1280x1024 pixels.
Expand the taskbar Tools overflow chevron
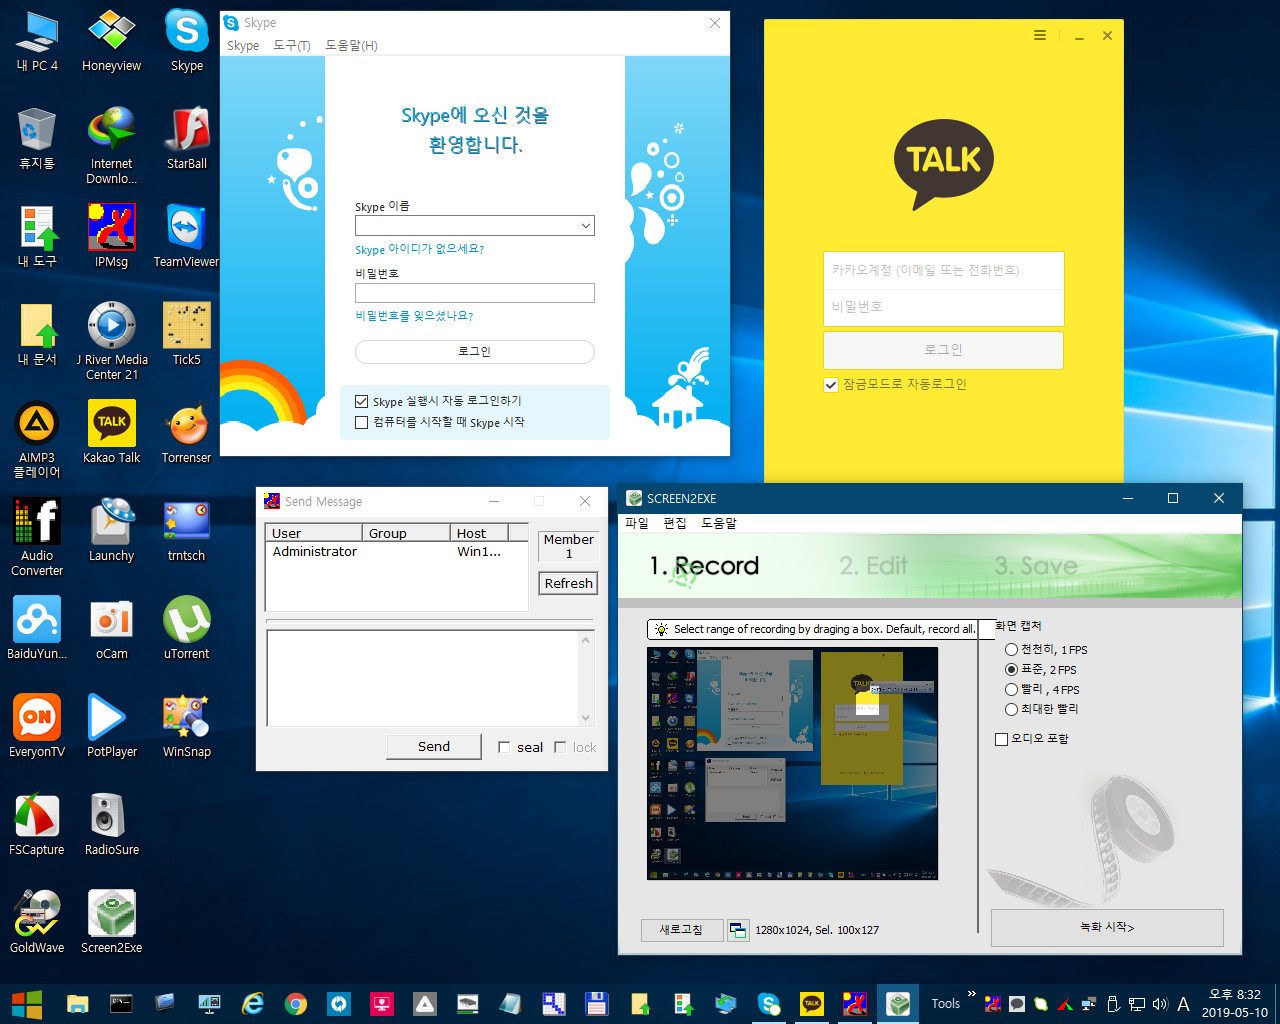(x=971, y=994)
